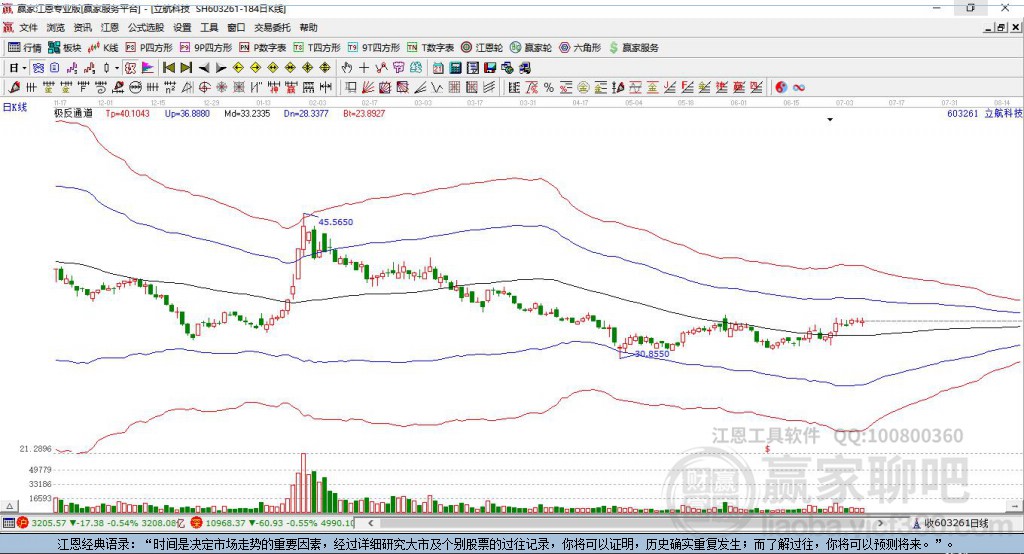Select the pencil drawing tool
The image size is (1024, 554).
(14, 87)
